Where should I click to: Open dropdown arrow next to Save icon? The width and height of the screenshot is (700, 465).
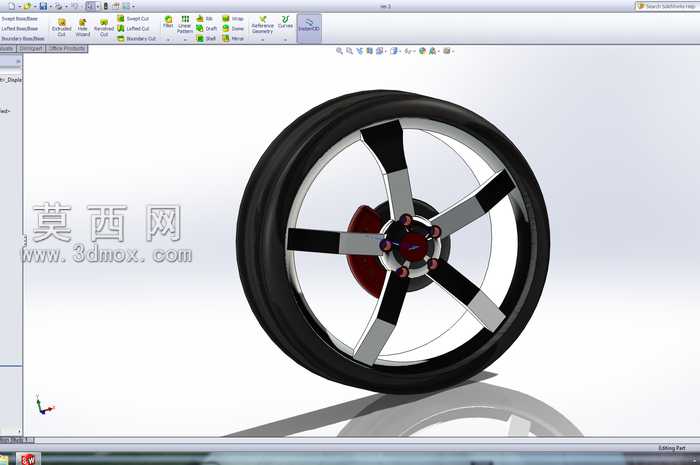[50, 6]
